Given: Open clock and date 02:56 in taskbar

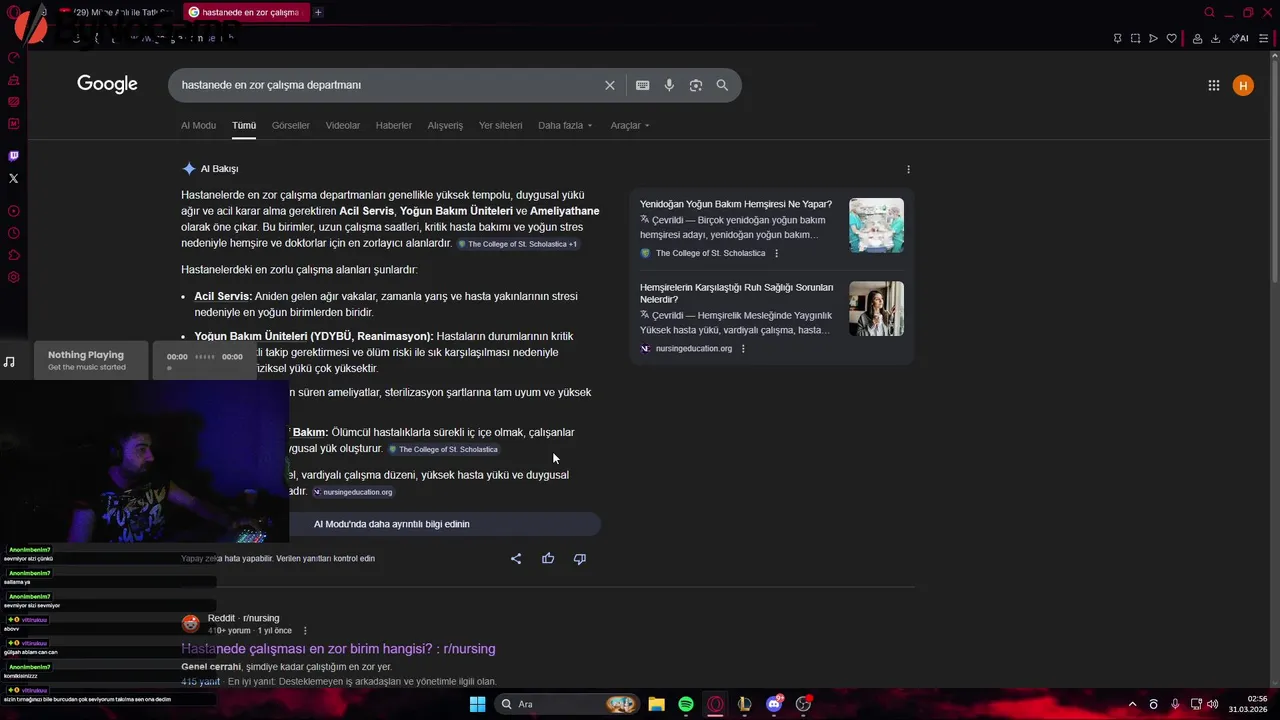Looking at the screenshot, I should (1248, 704).
